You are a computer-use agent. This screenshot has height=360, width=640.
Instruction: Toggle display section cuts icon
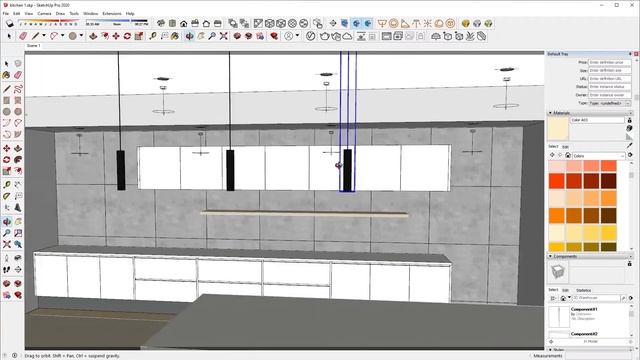pyautogui.click(x=356, y=23)
